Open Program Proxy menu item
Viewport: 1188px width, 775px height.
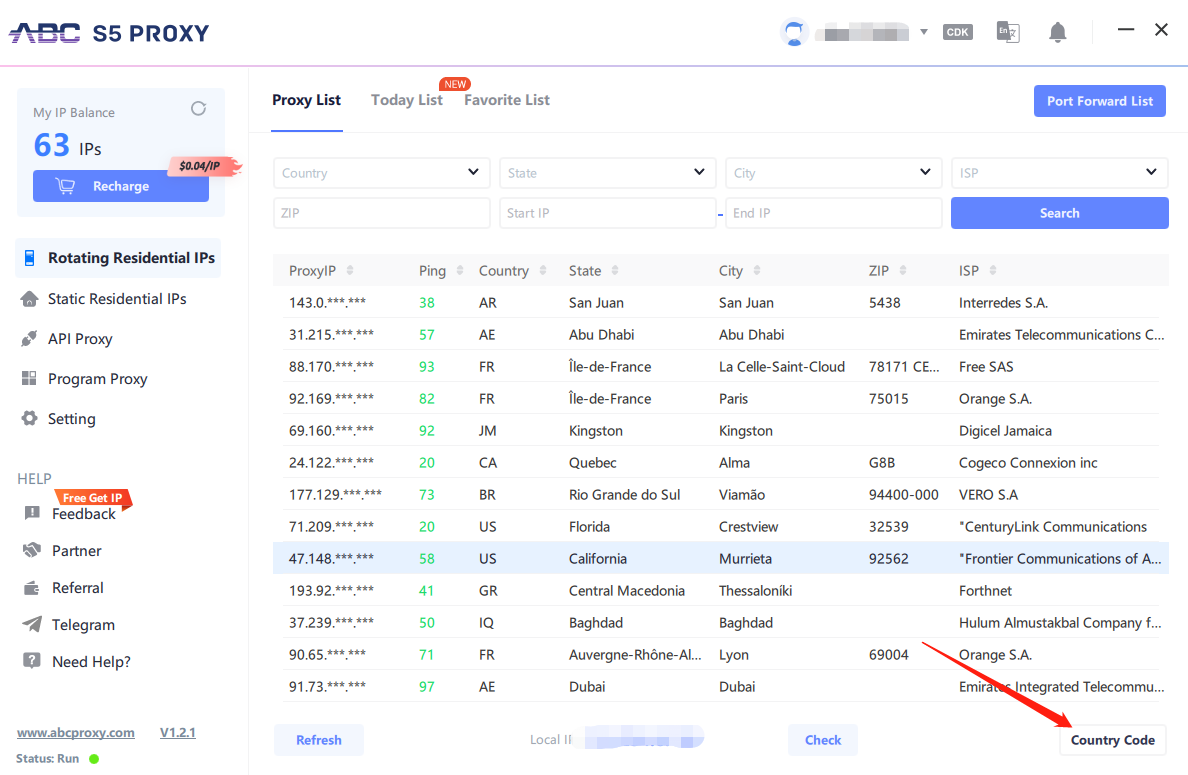(x=98, y=379)
